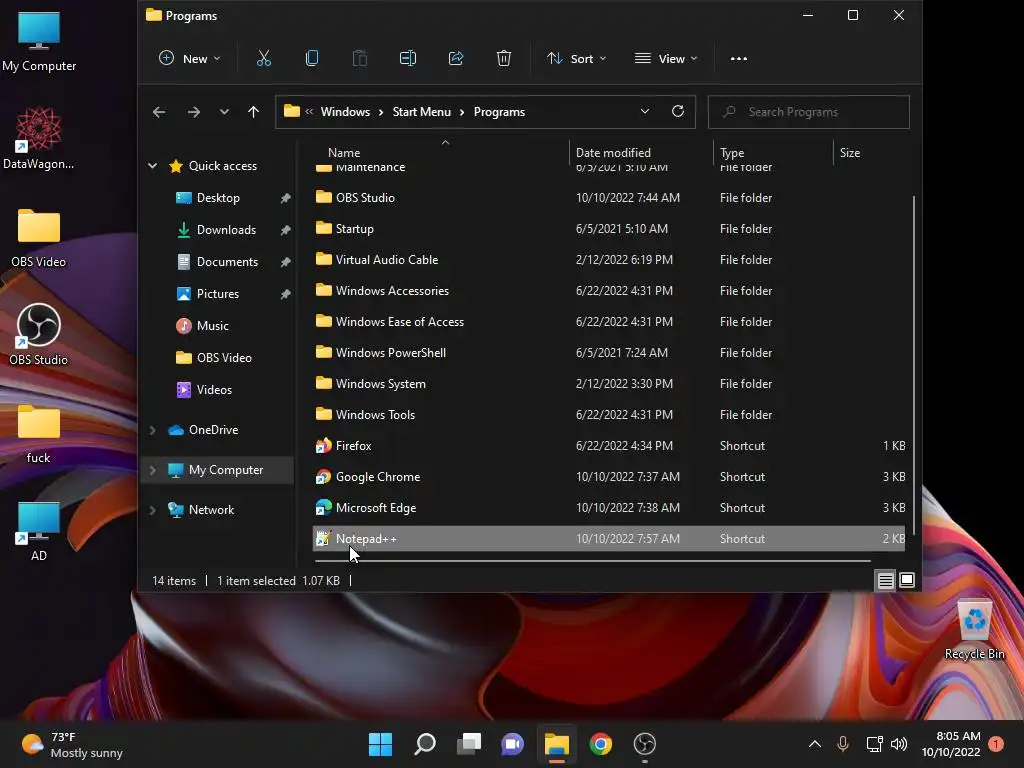
Task: Go up one folder level arrow
Action: [253, 112]
